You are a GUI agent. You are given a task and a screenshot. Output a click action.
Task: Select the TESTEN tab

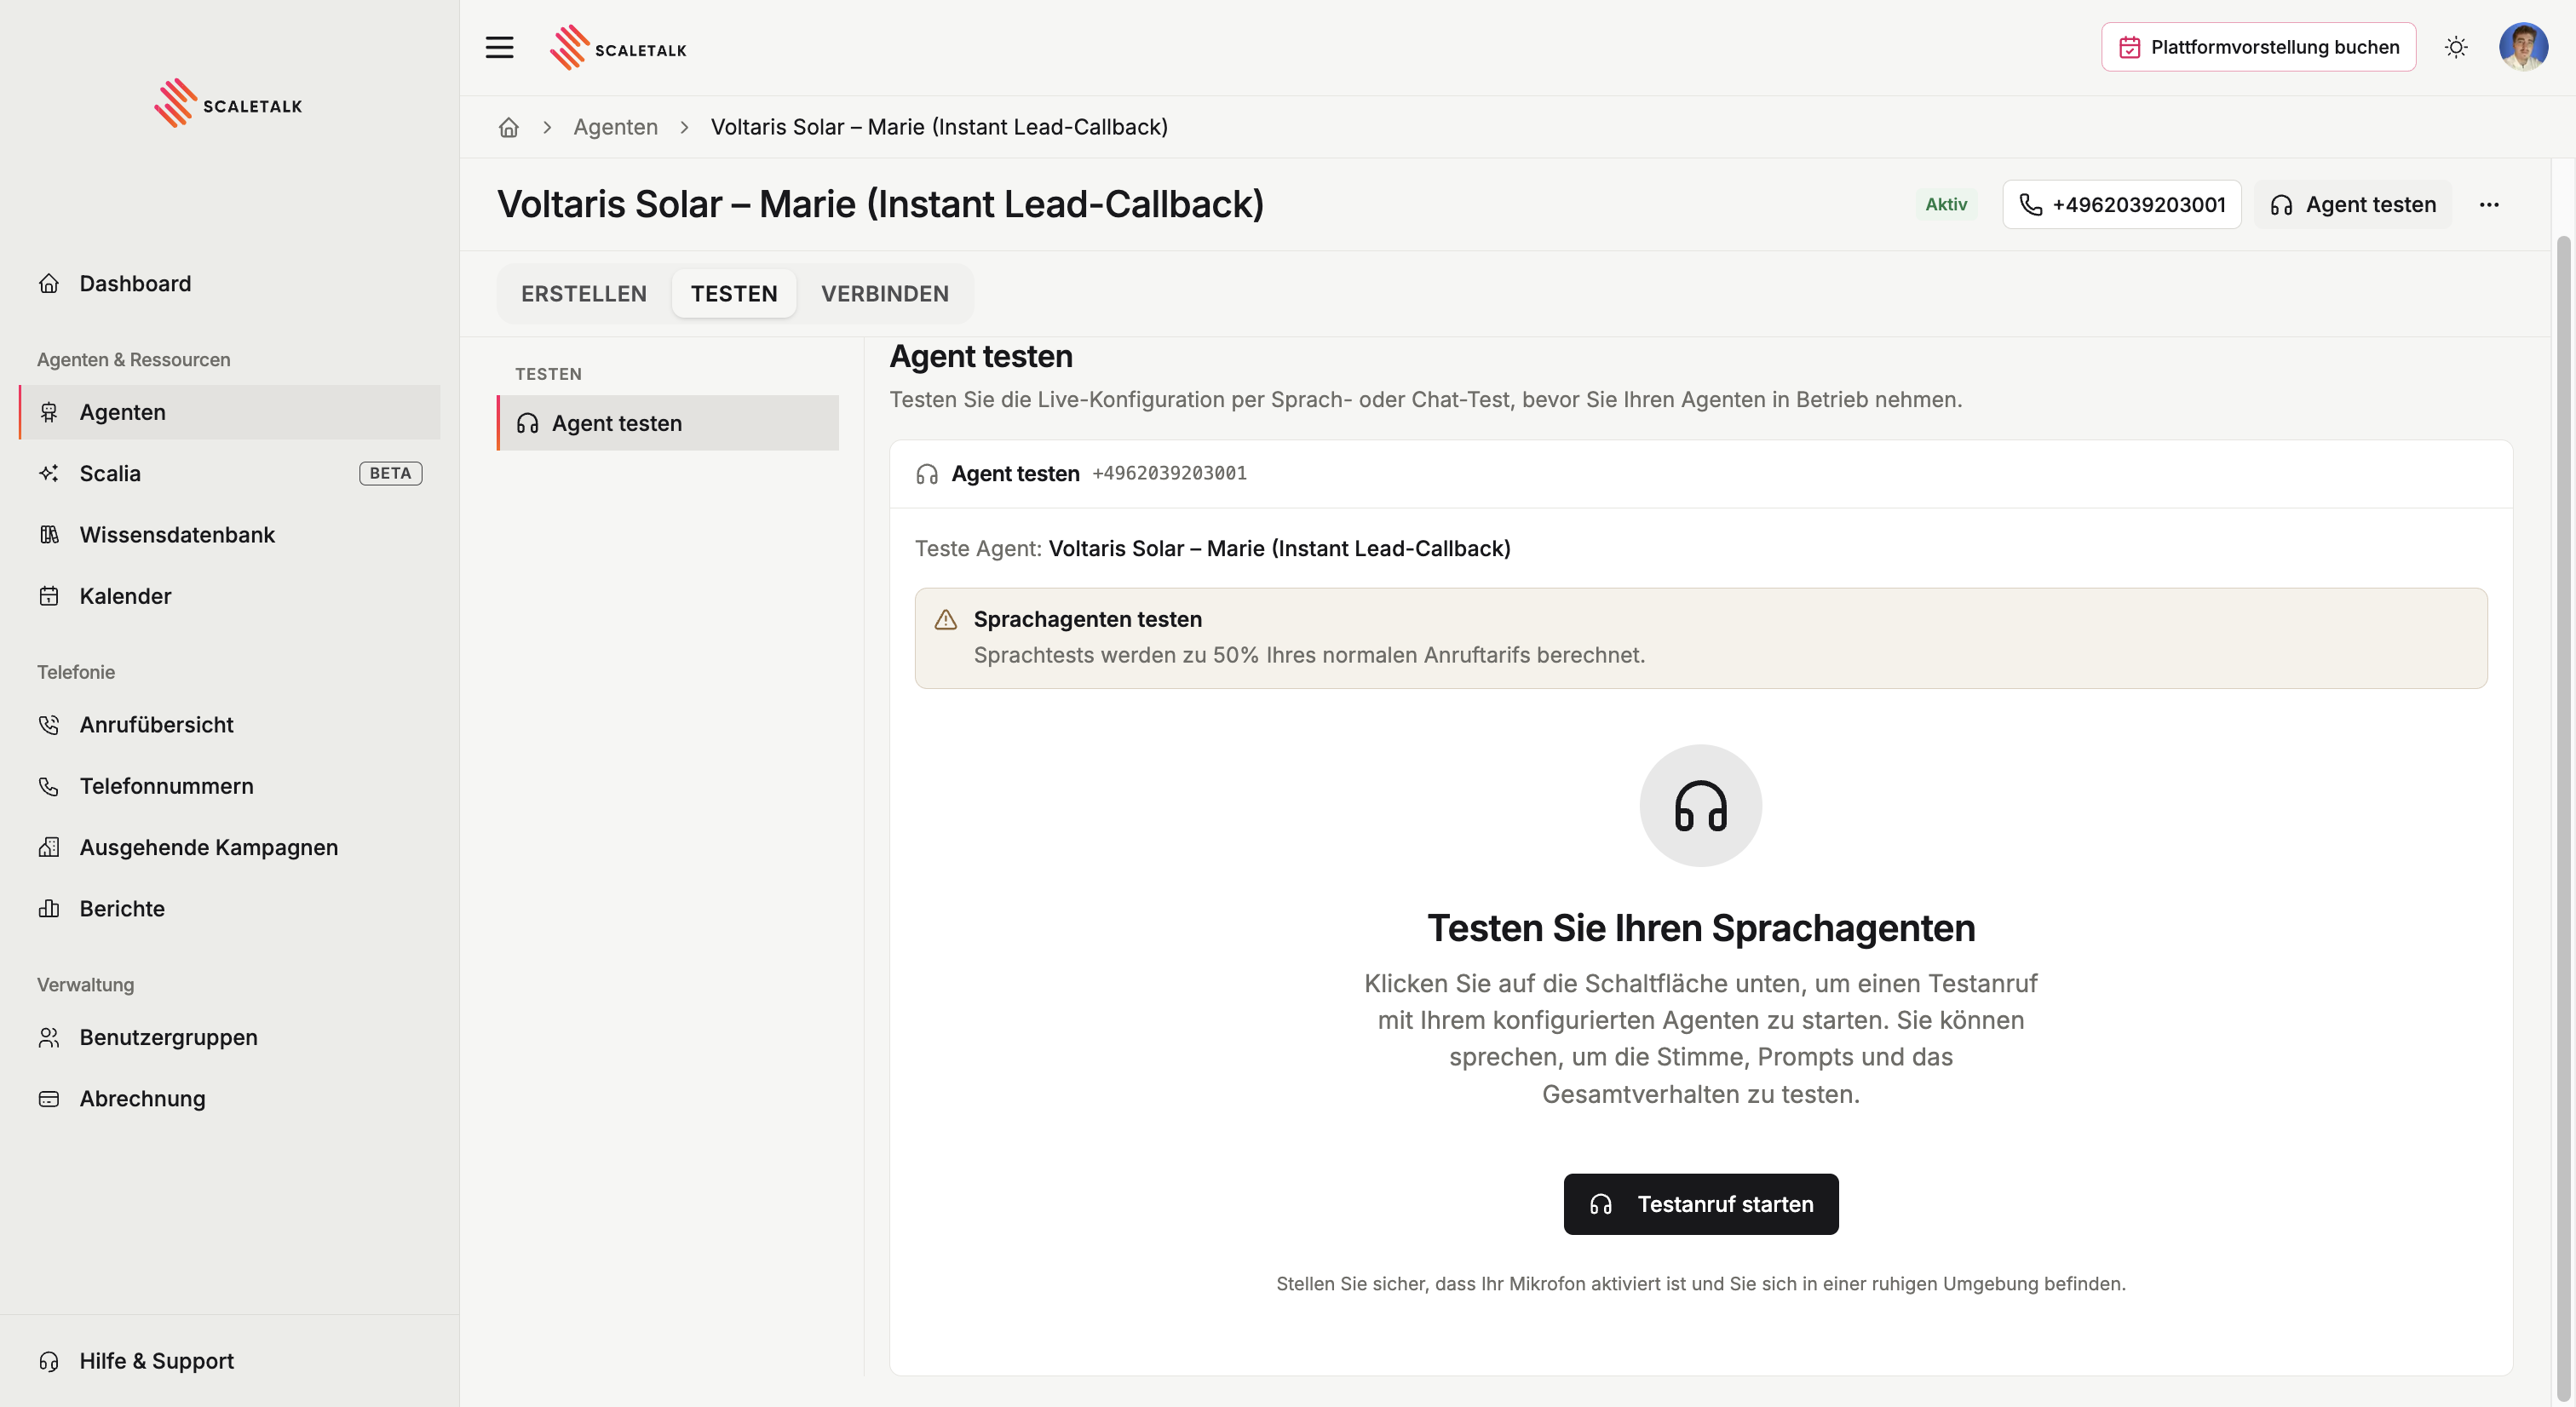coord(734,293)
